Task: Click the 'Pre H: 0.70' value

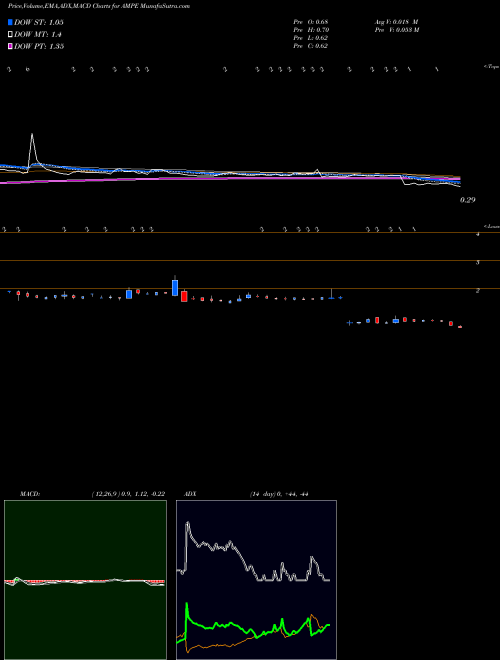Action: tap(311, 30)
